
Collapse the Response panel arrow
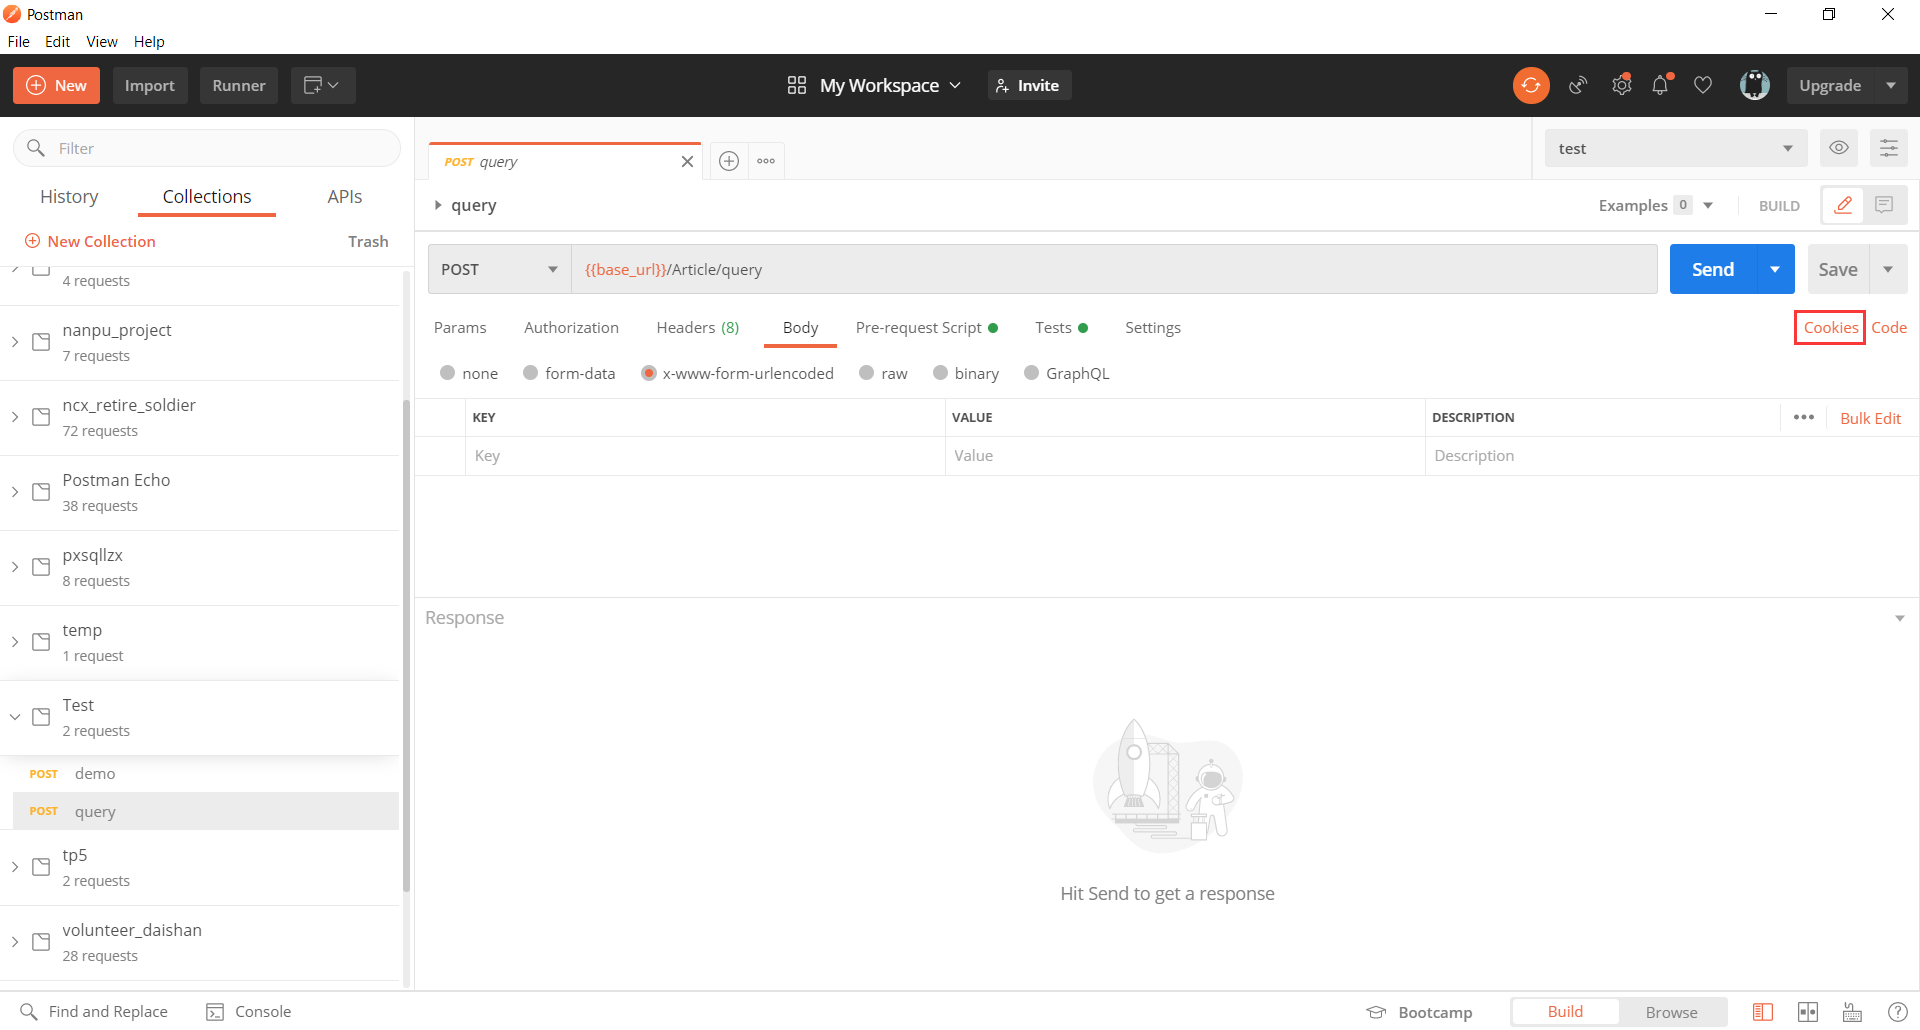pos(1900,618)
